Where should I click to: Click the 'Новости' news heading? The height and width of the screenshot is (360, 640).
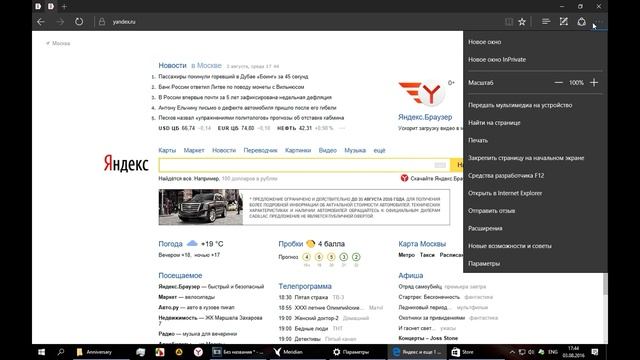click(x=172, y=65)
